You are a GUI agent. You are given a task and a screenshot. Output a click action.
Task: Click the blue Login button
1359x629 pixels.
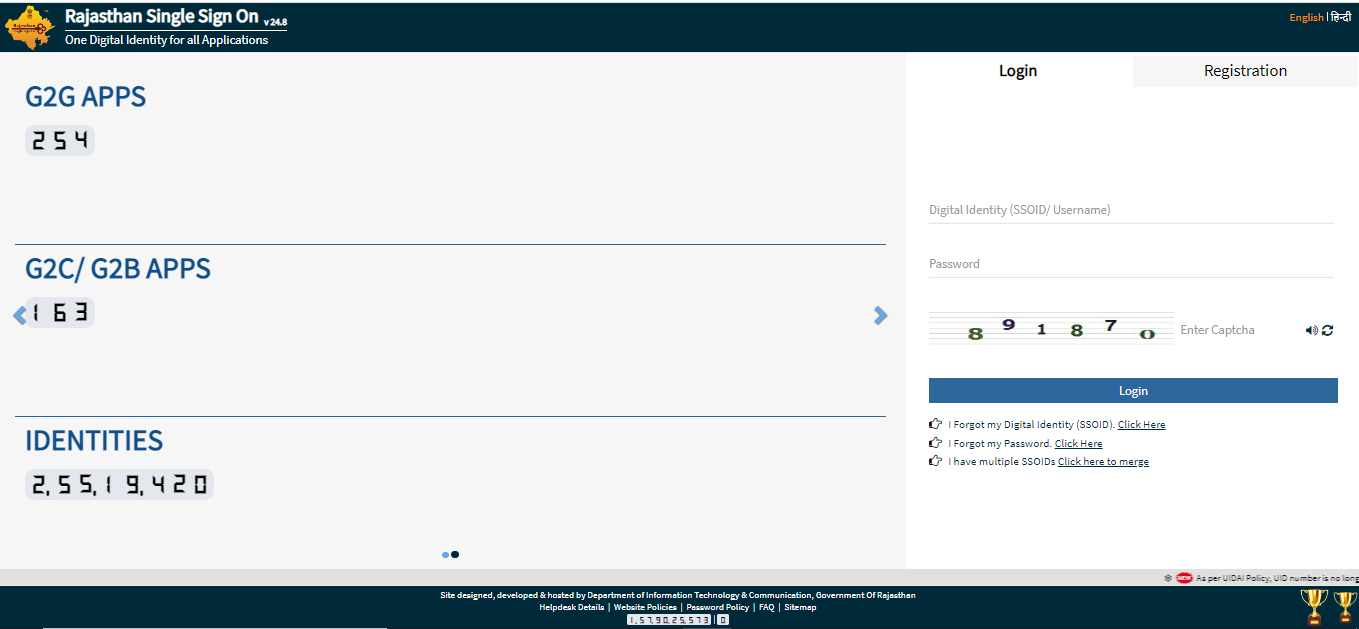pos(1133,391)
